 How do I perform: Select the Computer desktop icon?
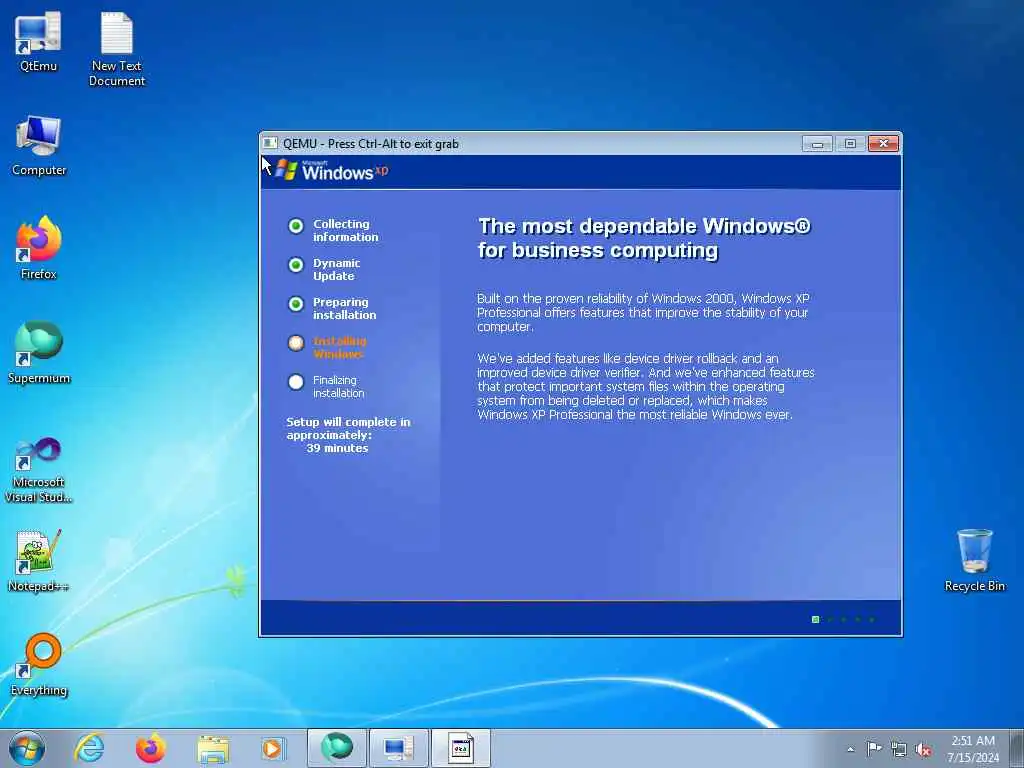pyautogui.click(x=39, y=145)
